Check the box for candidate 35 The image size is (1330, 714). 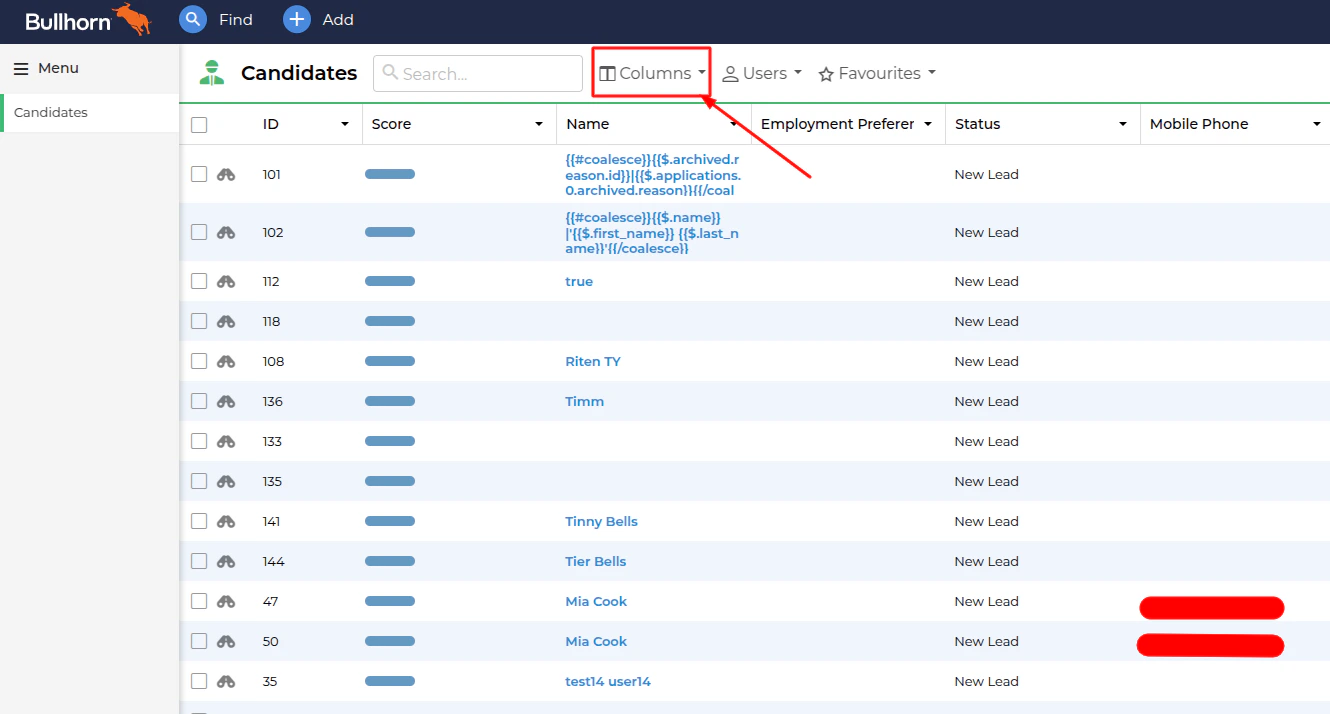click(199, 681)
